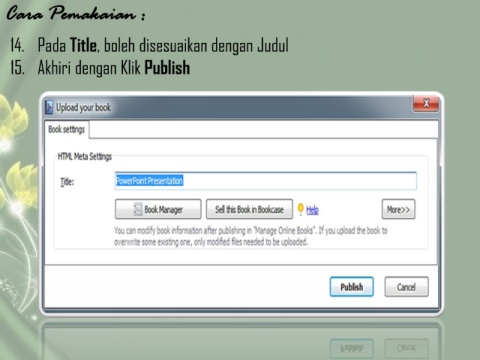Click Sell this Book in Bookcase
480x360 pixels.
pos(249,209)
